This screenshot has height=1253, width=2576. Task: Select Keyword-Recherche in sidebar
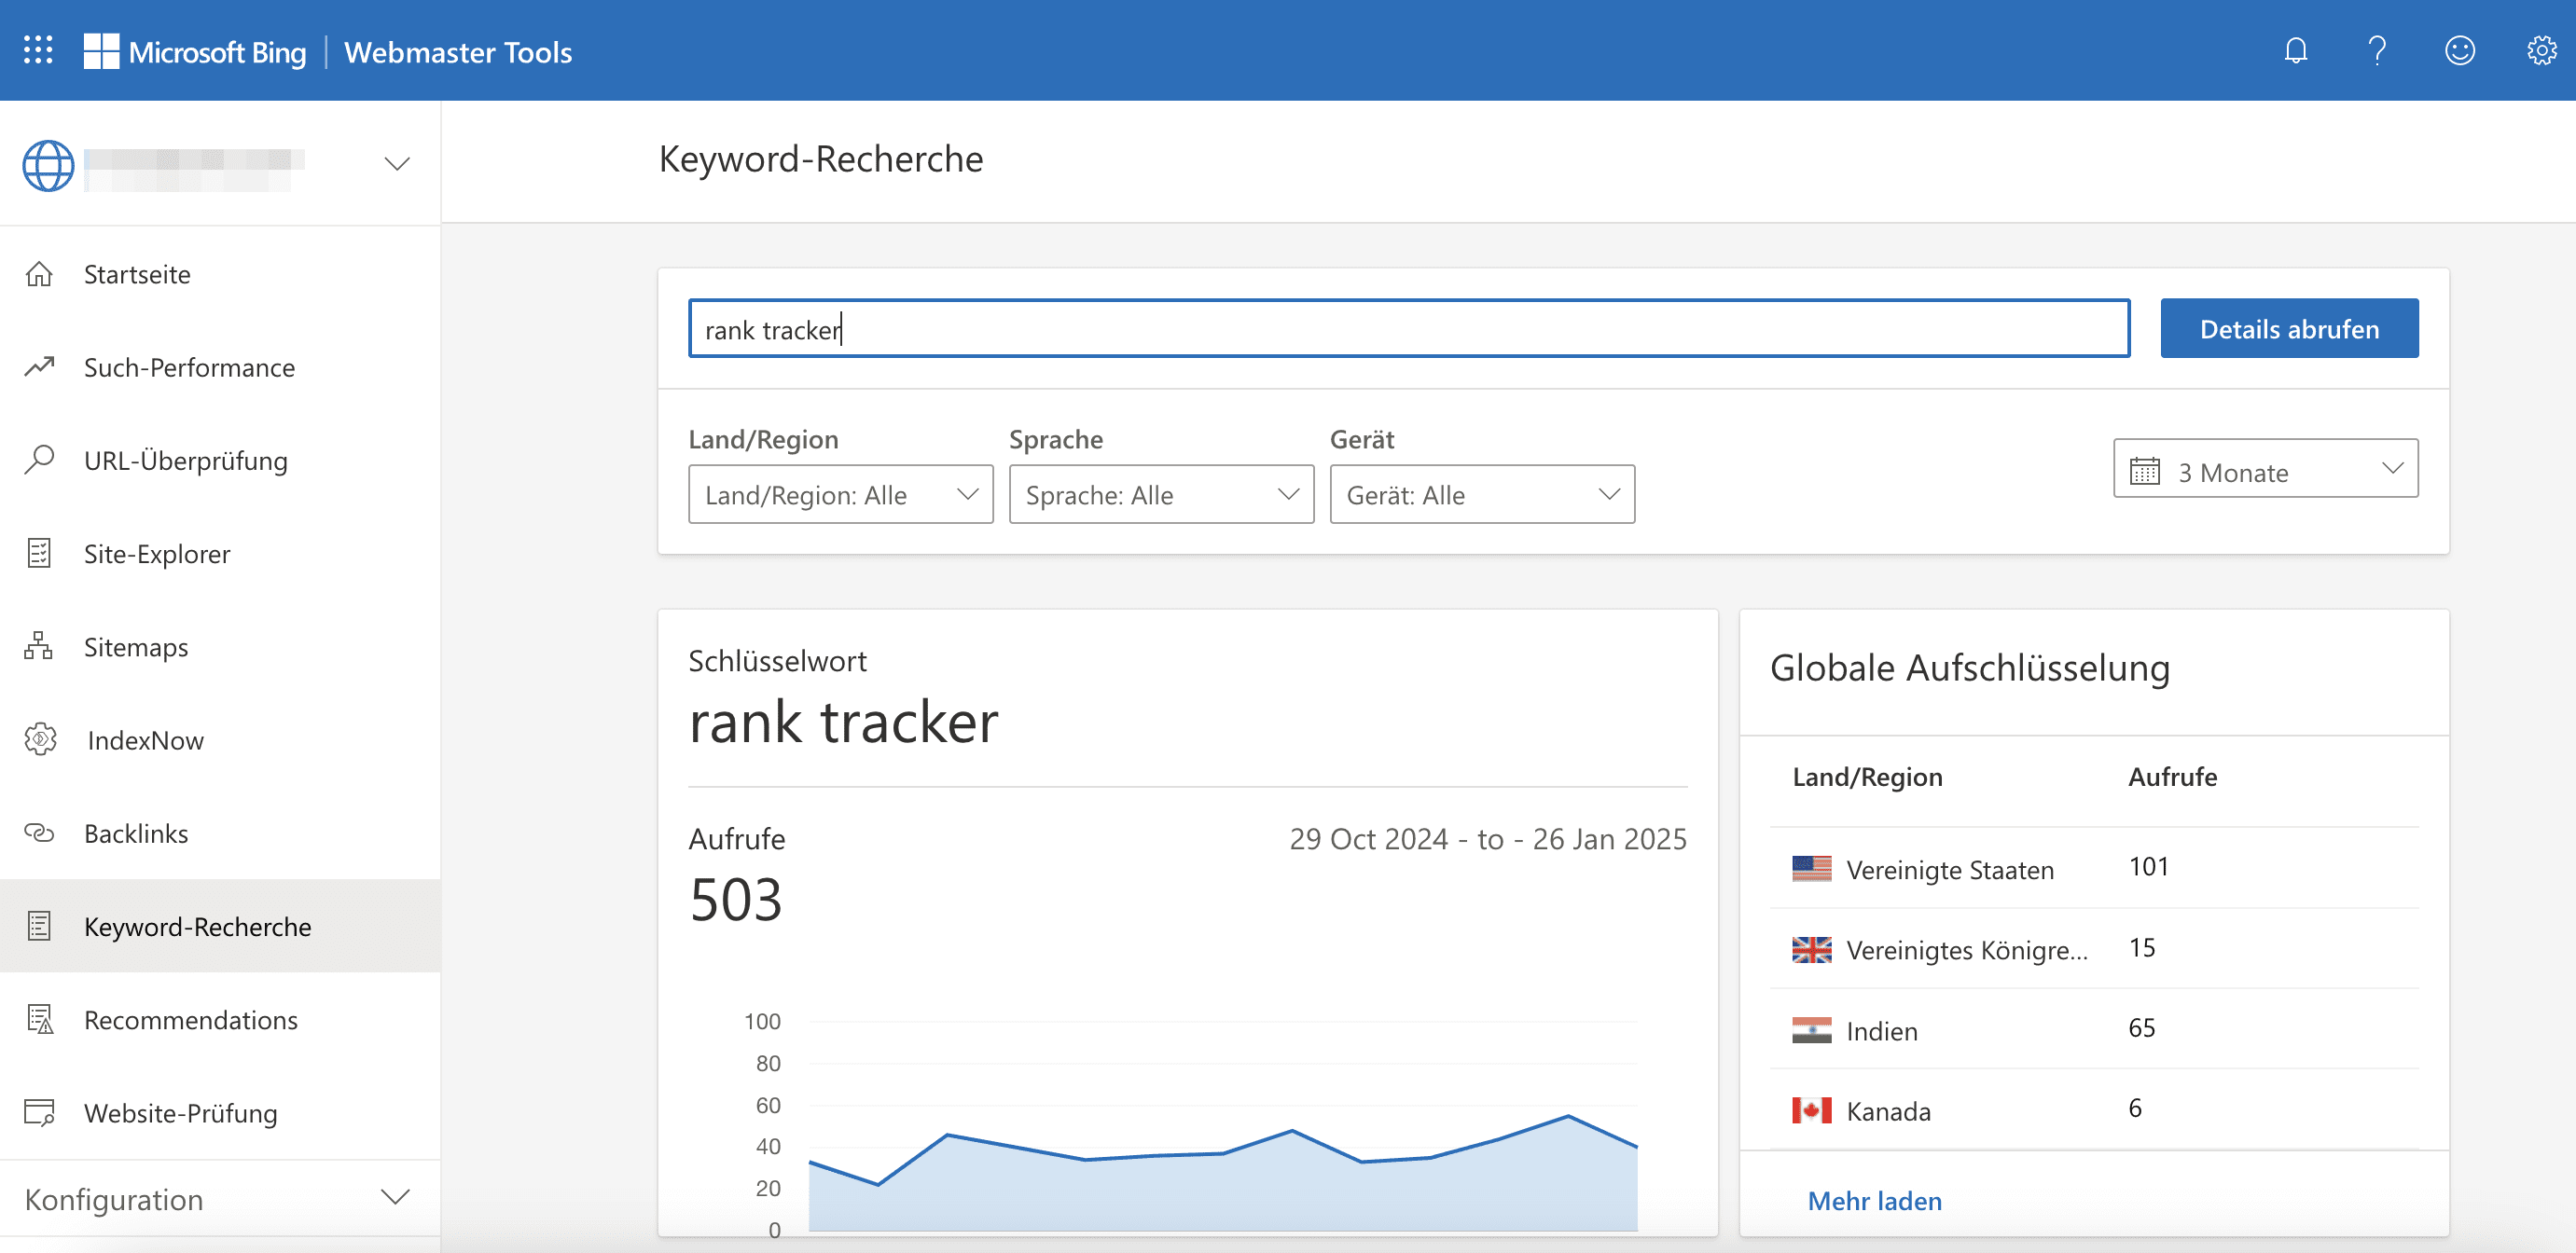[220, 926]
